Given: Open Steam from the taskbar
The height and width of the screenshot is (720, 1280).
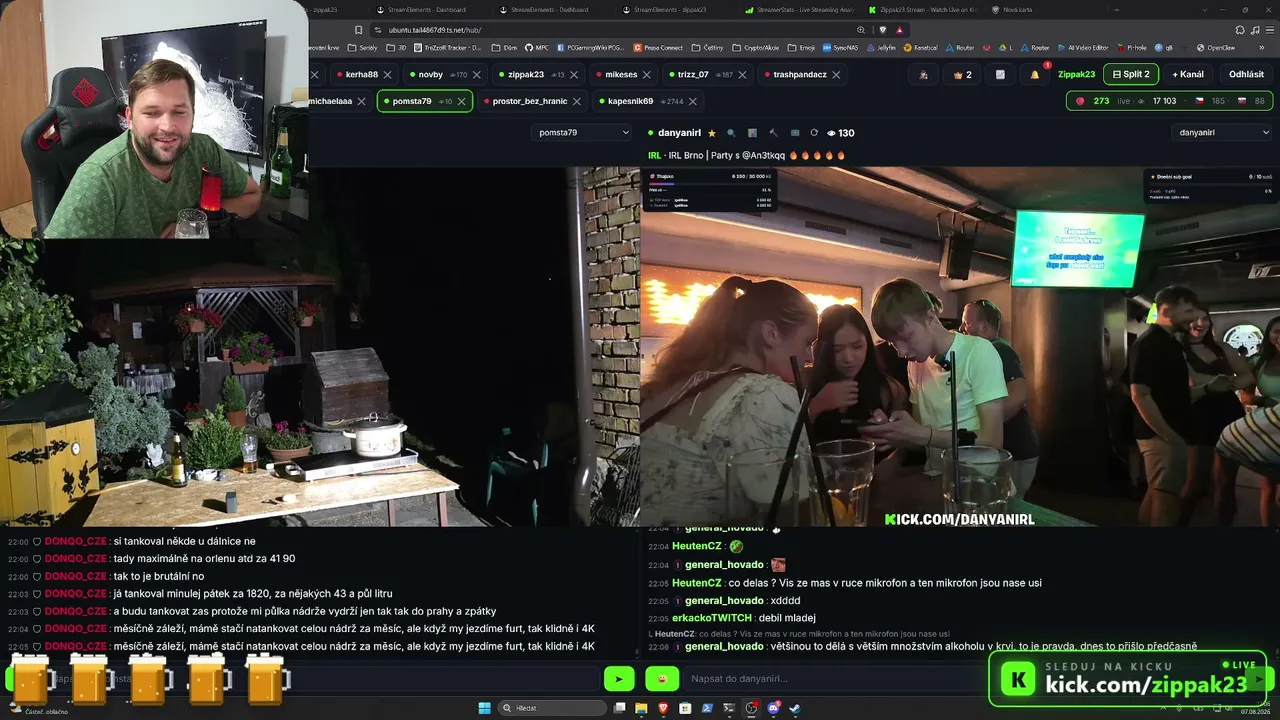Looking at the screenshot, I should (795, 708).
